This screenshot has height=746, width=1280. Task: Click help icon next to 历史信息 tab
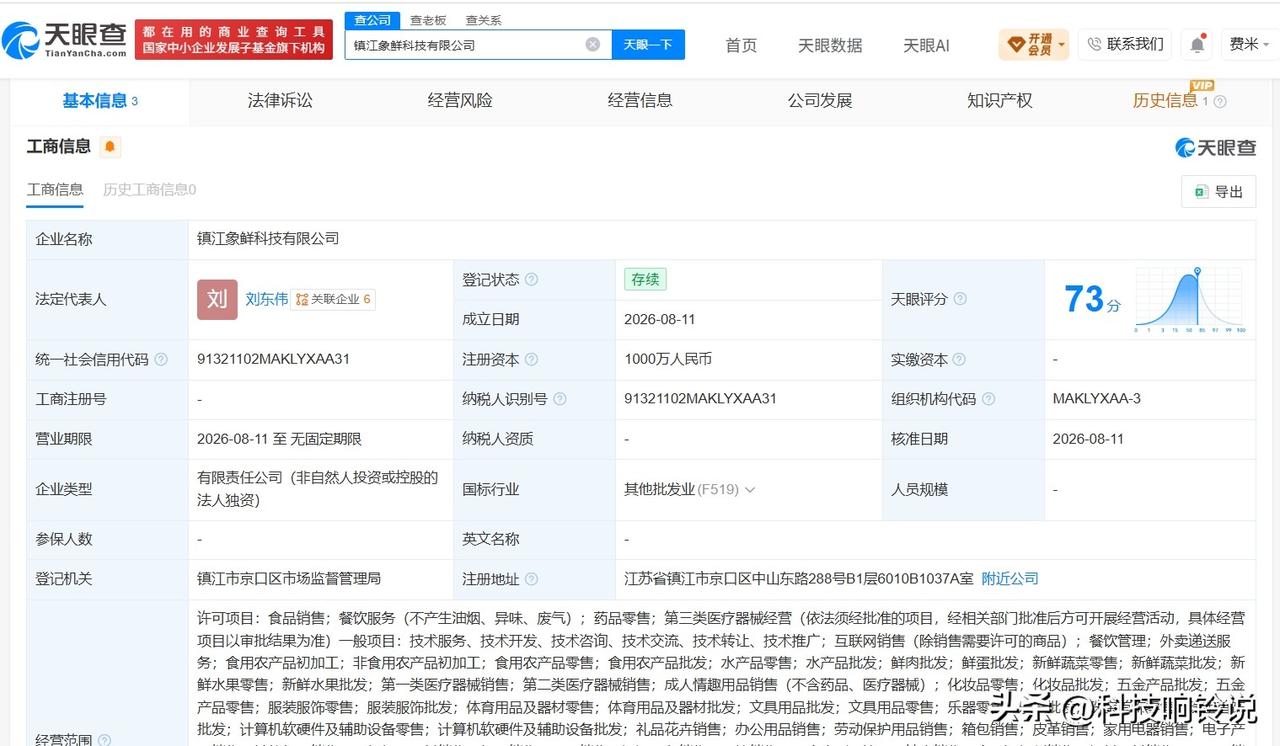[x=1220, y=101]
